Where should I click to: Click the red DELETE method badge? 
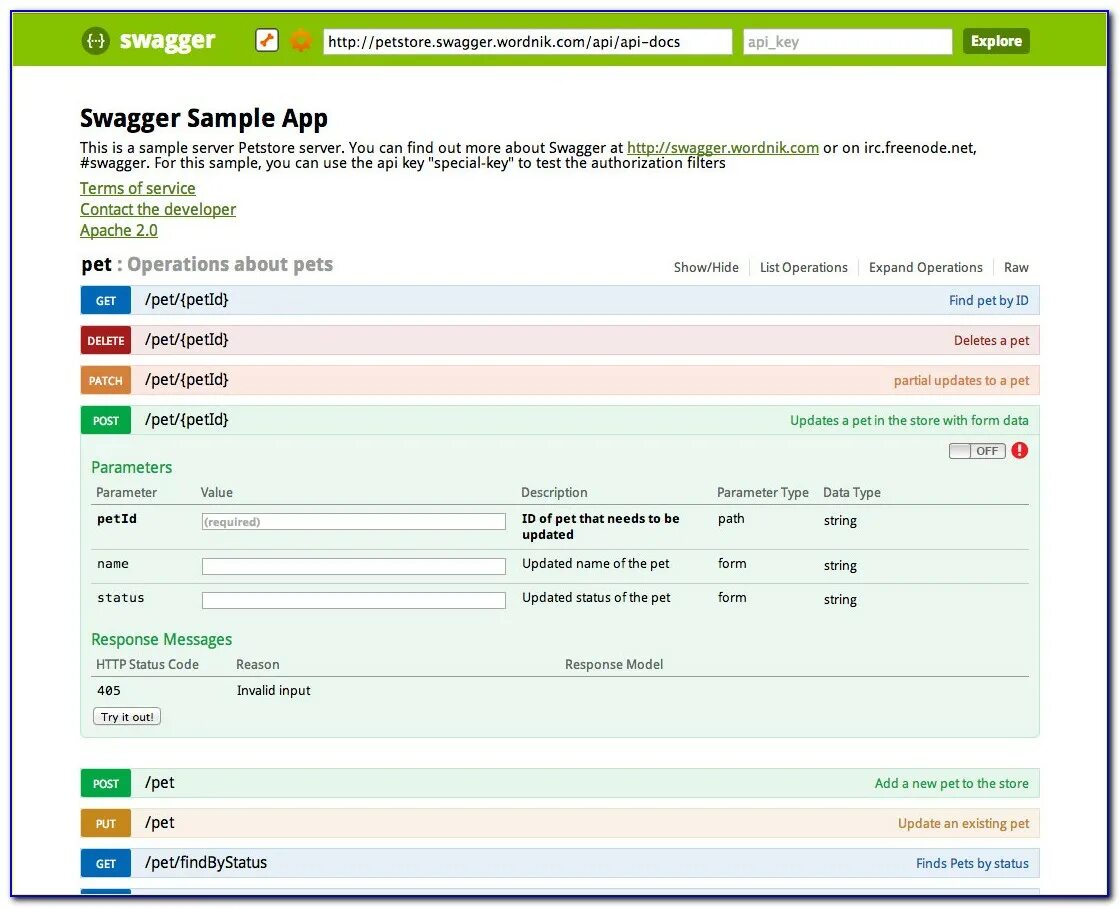pyautogui.click(x=106, y=340)
